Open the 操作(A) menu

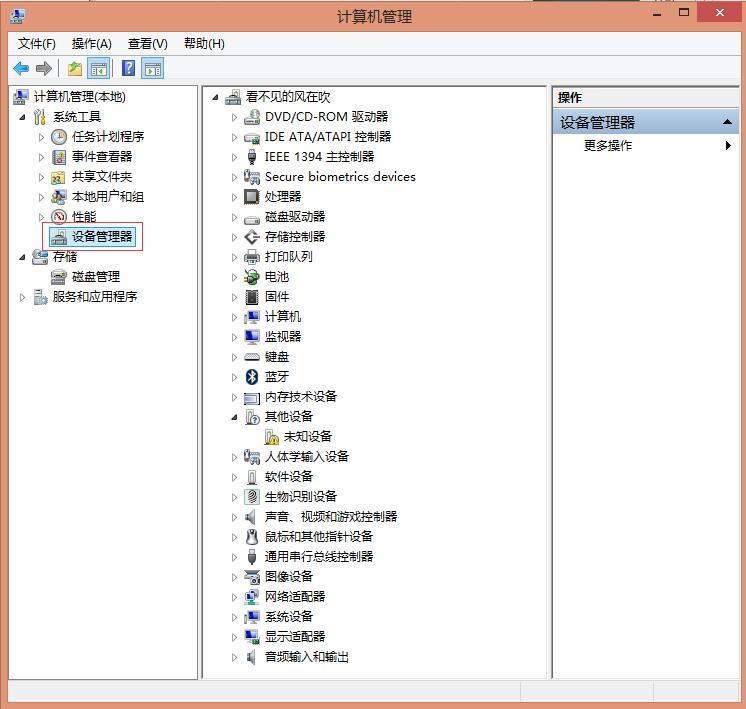click(x=91, y=43)
